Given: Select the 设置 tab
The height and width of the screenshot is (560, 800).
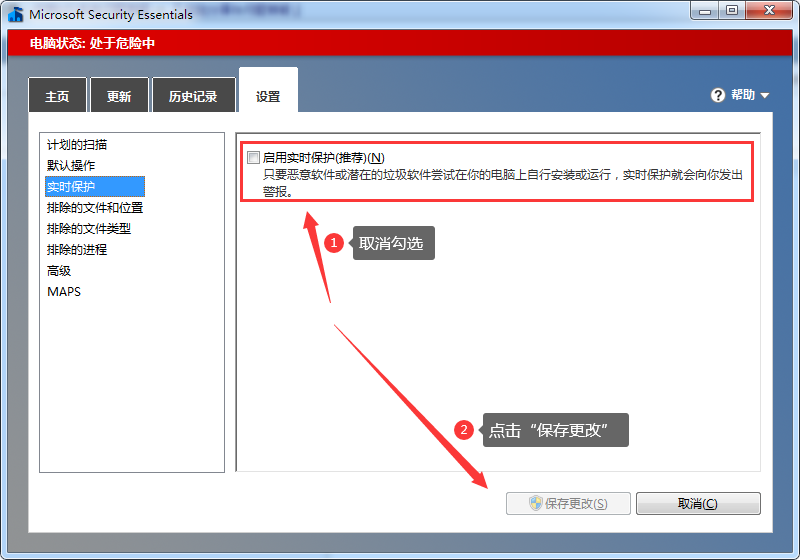Looking at the screenshot, I should (x=268, y=92).
